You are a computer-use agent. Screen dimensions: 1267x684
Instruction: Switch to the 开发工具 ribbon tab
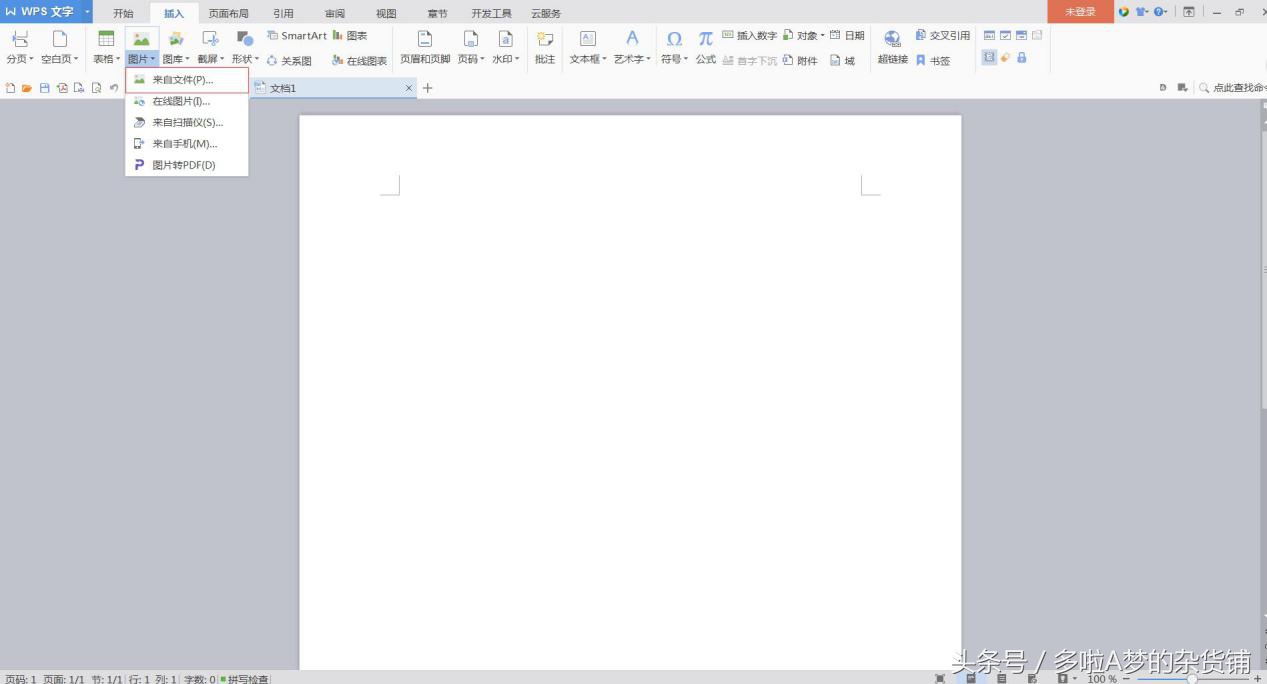492,13
